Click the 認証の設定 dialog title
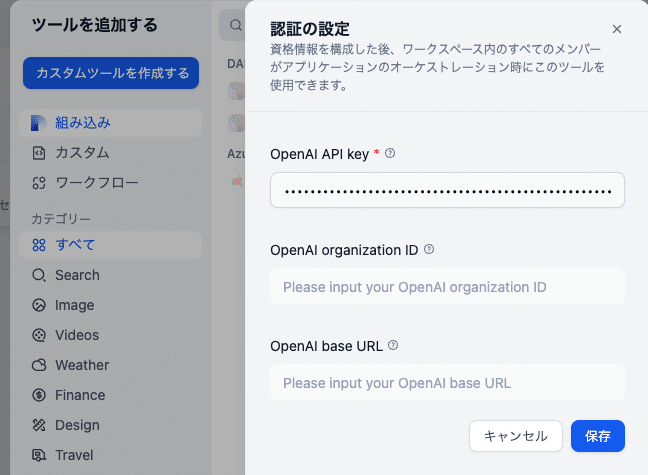The image size is (648, 475). click(x=310, y=29)
